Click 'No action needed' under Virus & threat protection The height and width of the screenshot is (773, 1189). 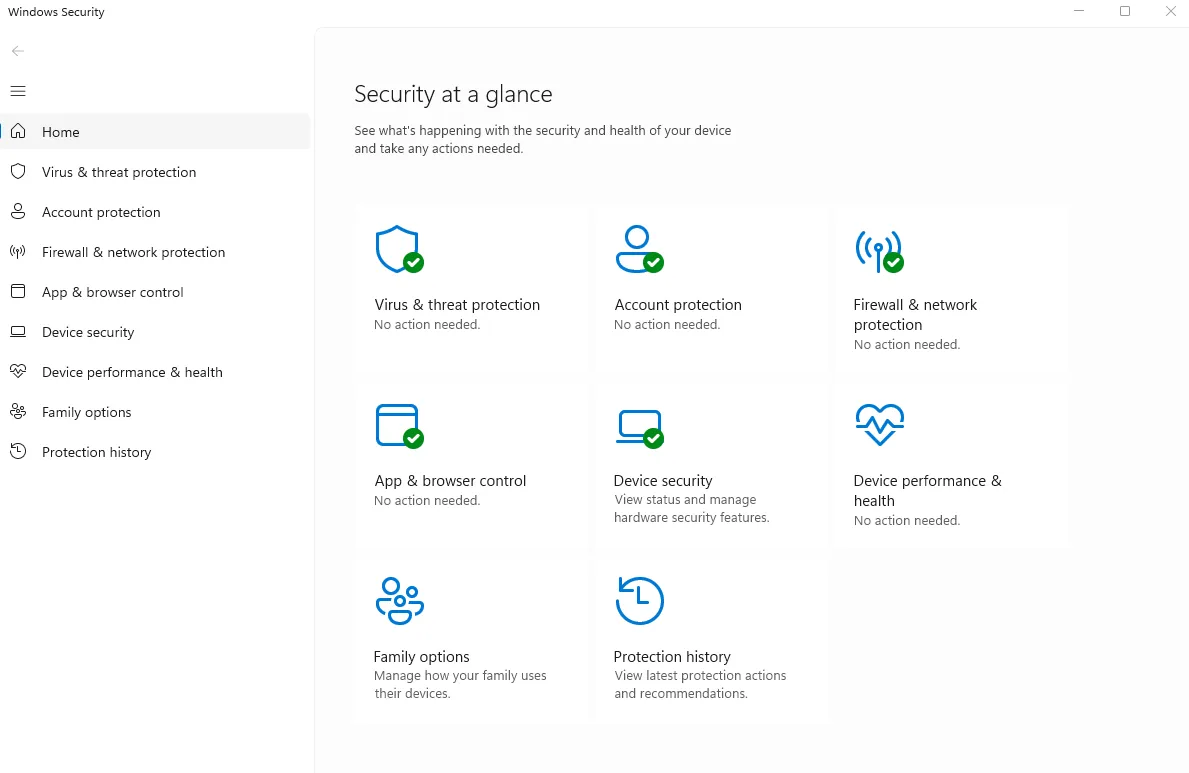(427, 325)
